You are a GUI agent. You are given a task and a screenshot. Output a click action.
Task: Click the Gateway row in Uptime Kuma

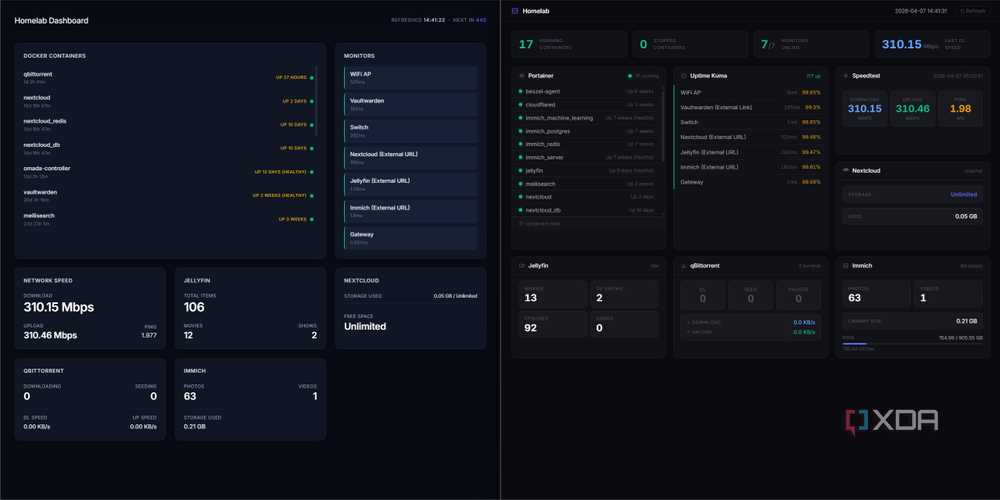tap(751, 182)
